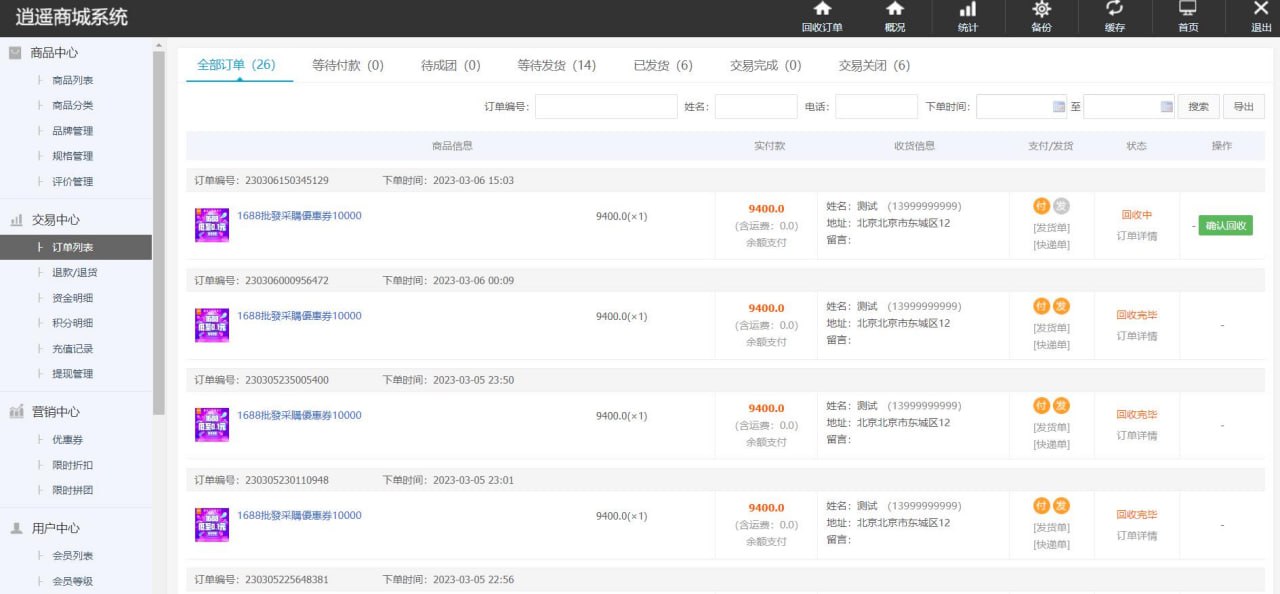Expand the 用户中心 sidebar section
Image resolution: width=1280 pixels, height=594 pixels.
tap(55, 528)
